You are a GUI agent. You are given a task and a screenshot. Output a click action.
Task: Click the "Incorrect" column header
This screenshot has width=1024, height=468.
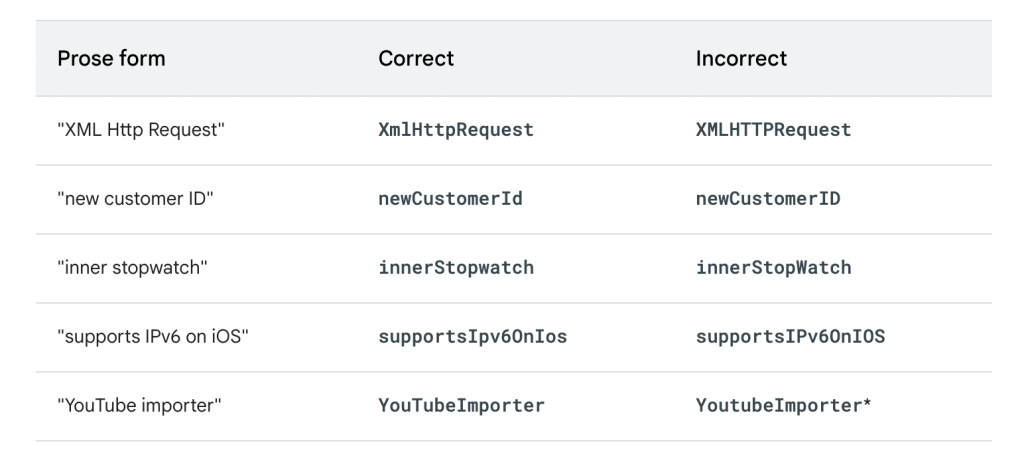click(741, 59)
